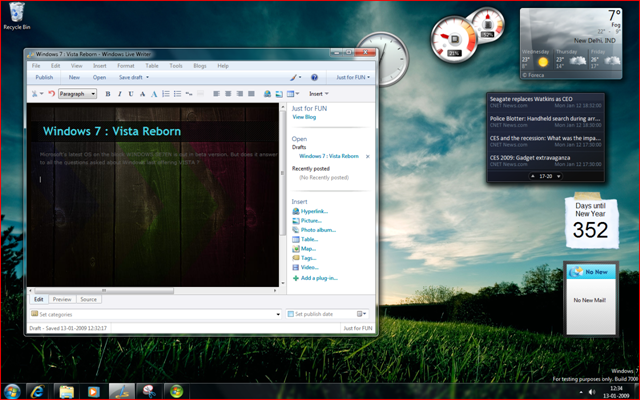The image size is (640, 400).
Task: Launch Internet Explorer from taskbar
Action: [38, 391]
